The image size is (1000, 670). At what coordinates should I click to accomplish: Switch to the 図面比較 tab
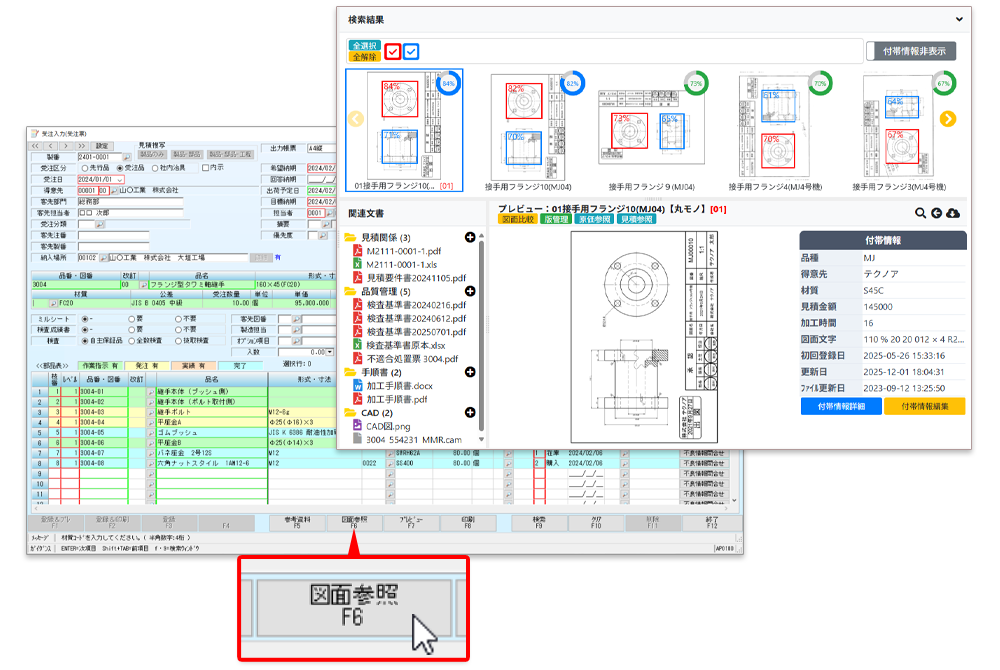[x=518, y=219]
